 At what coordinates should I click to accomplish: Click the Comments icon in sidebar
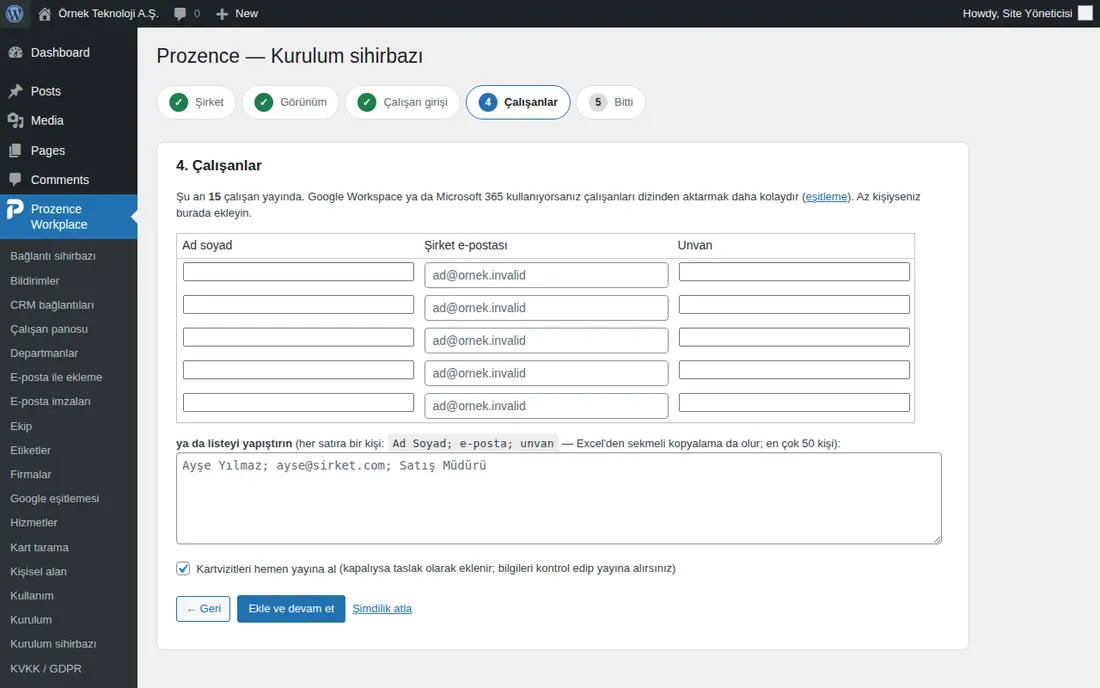coord(15,180)
